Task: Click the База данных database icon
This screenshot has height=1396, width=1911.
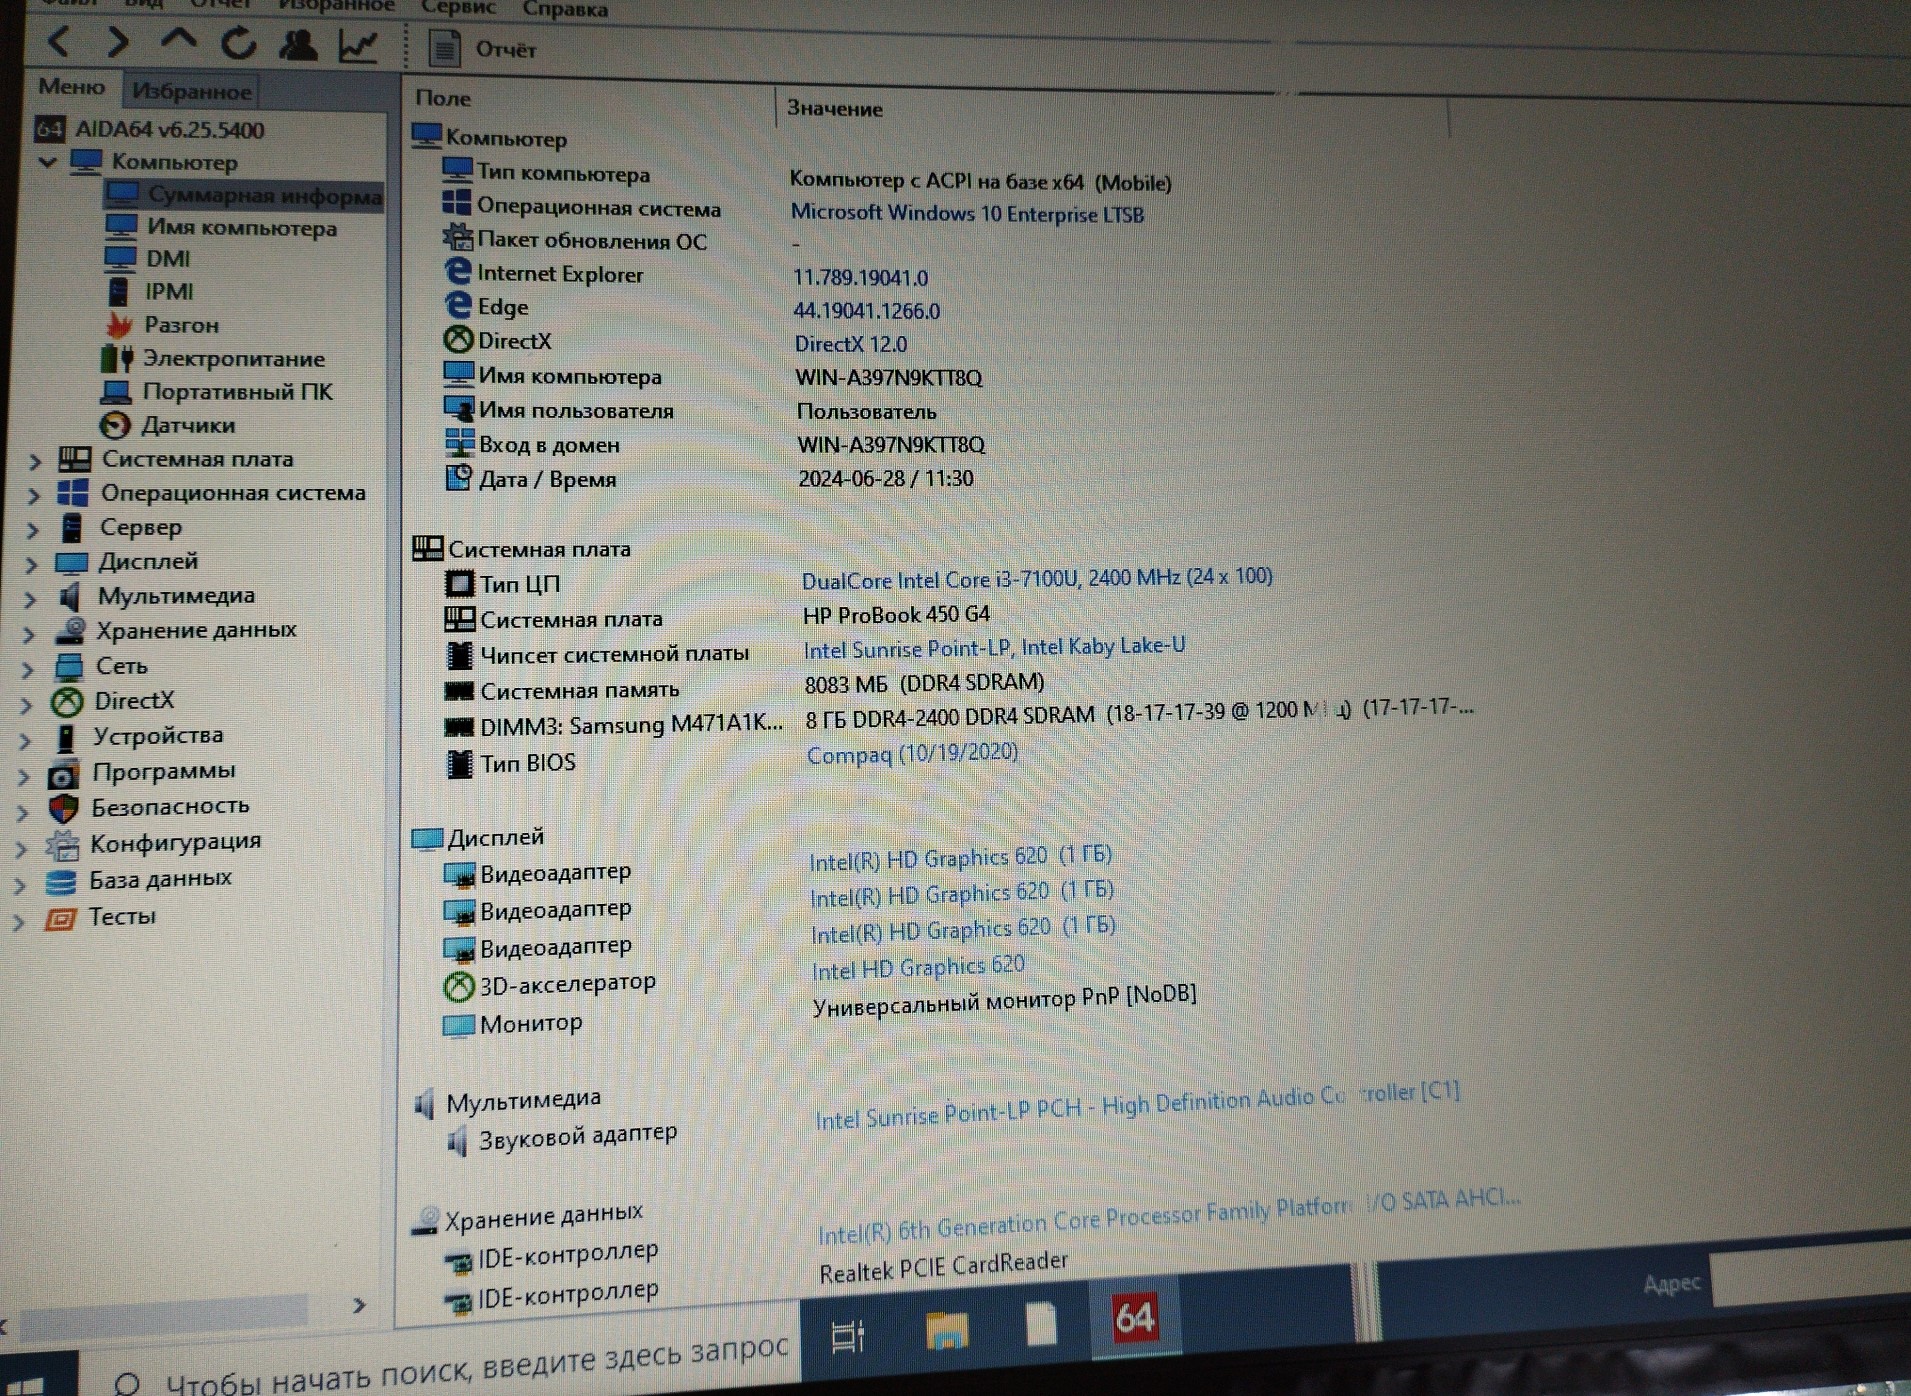Action: click(61, 882)
